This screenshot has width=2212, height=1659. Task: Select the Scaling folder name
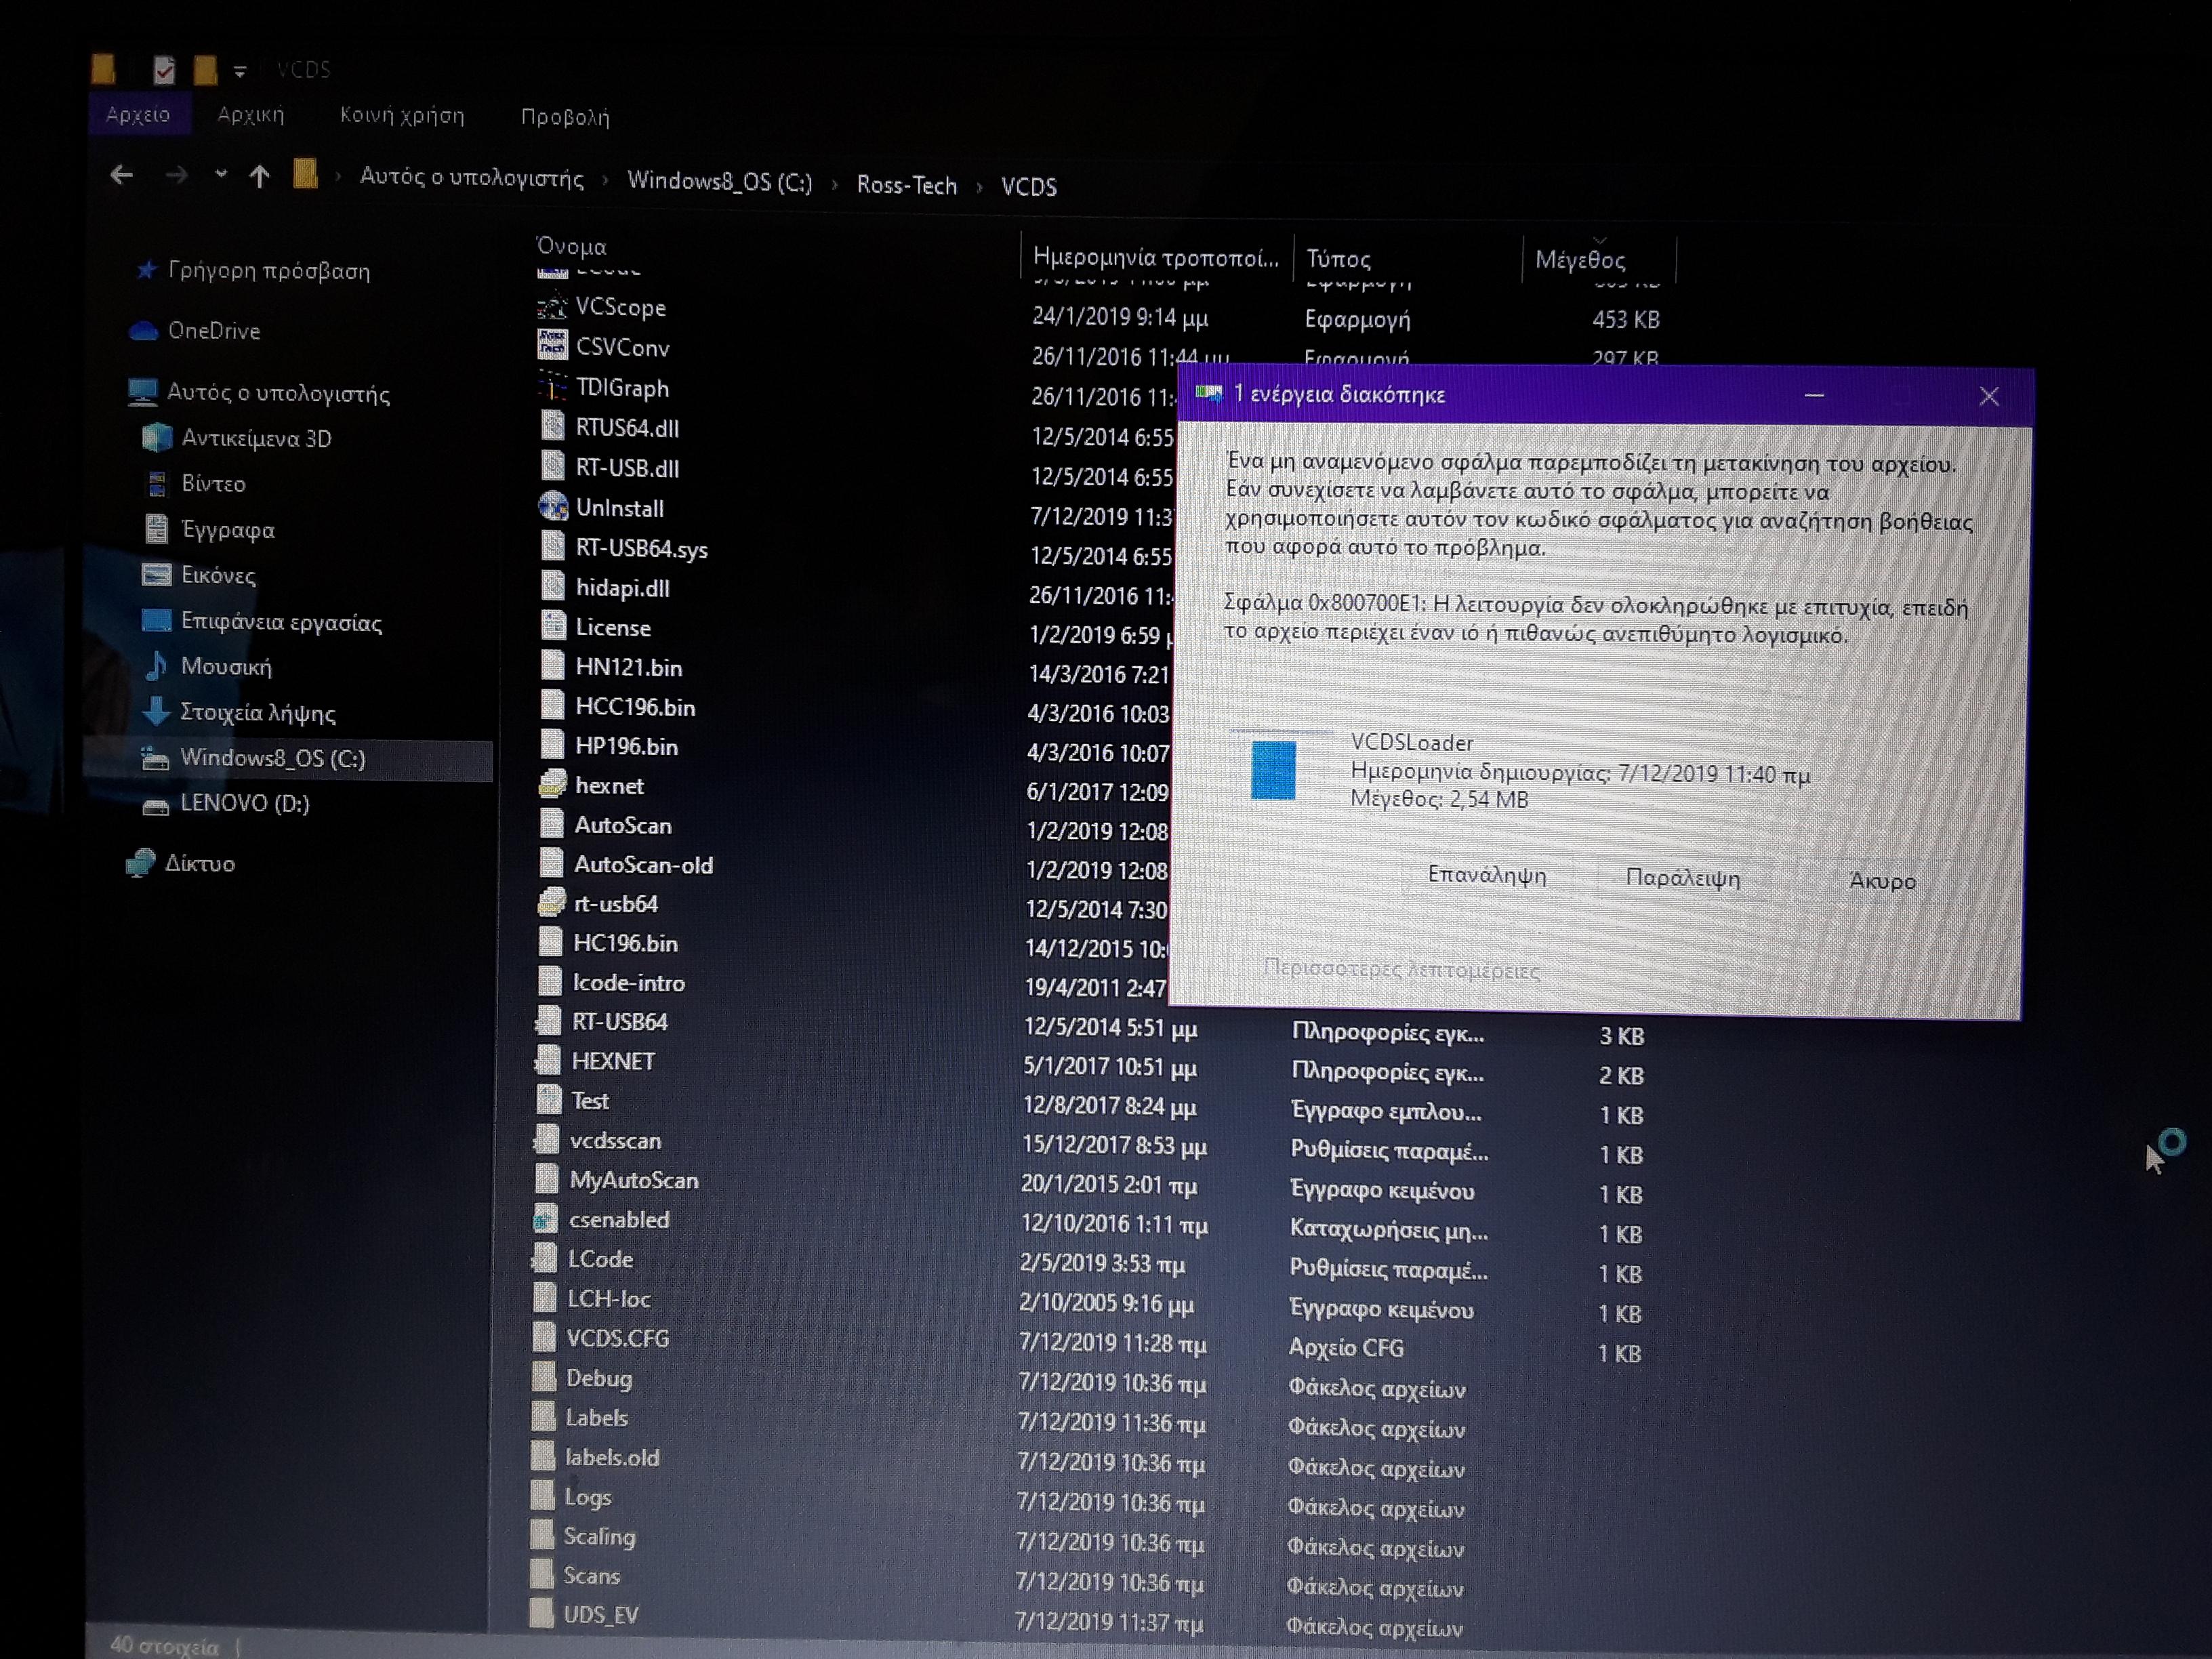coord(599,1537)
